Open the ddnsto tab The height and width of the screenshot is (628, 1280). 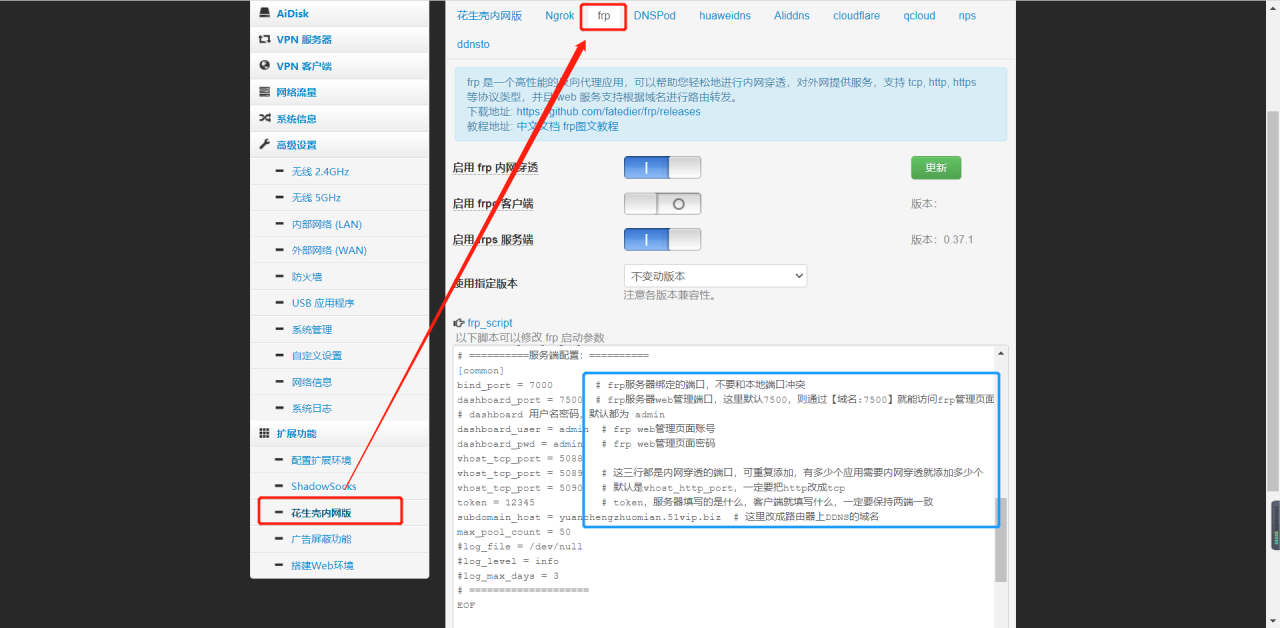[x=474, y=44]
